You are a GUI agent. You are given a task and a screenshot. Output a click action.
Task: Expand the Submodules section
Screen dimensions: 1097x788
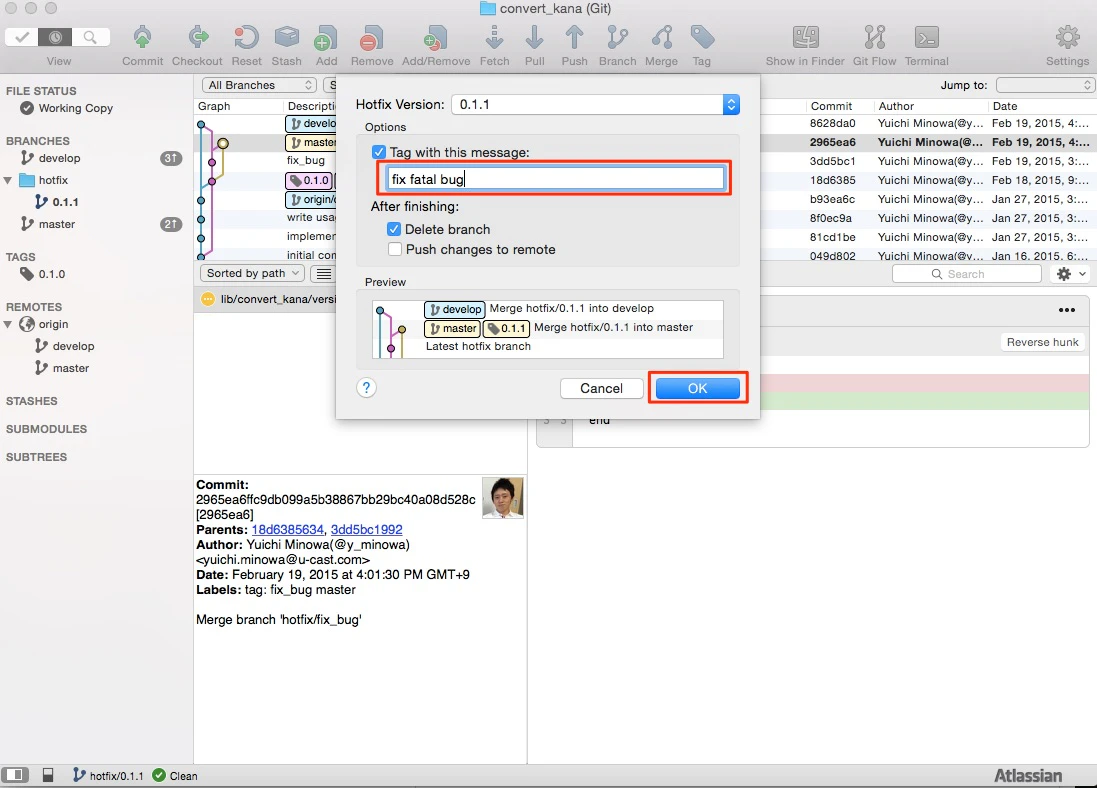point(46,429)
